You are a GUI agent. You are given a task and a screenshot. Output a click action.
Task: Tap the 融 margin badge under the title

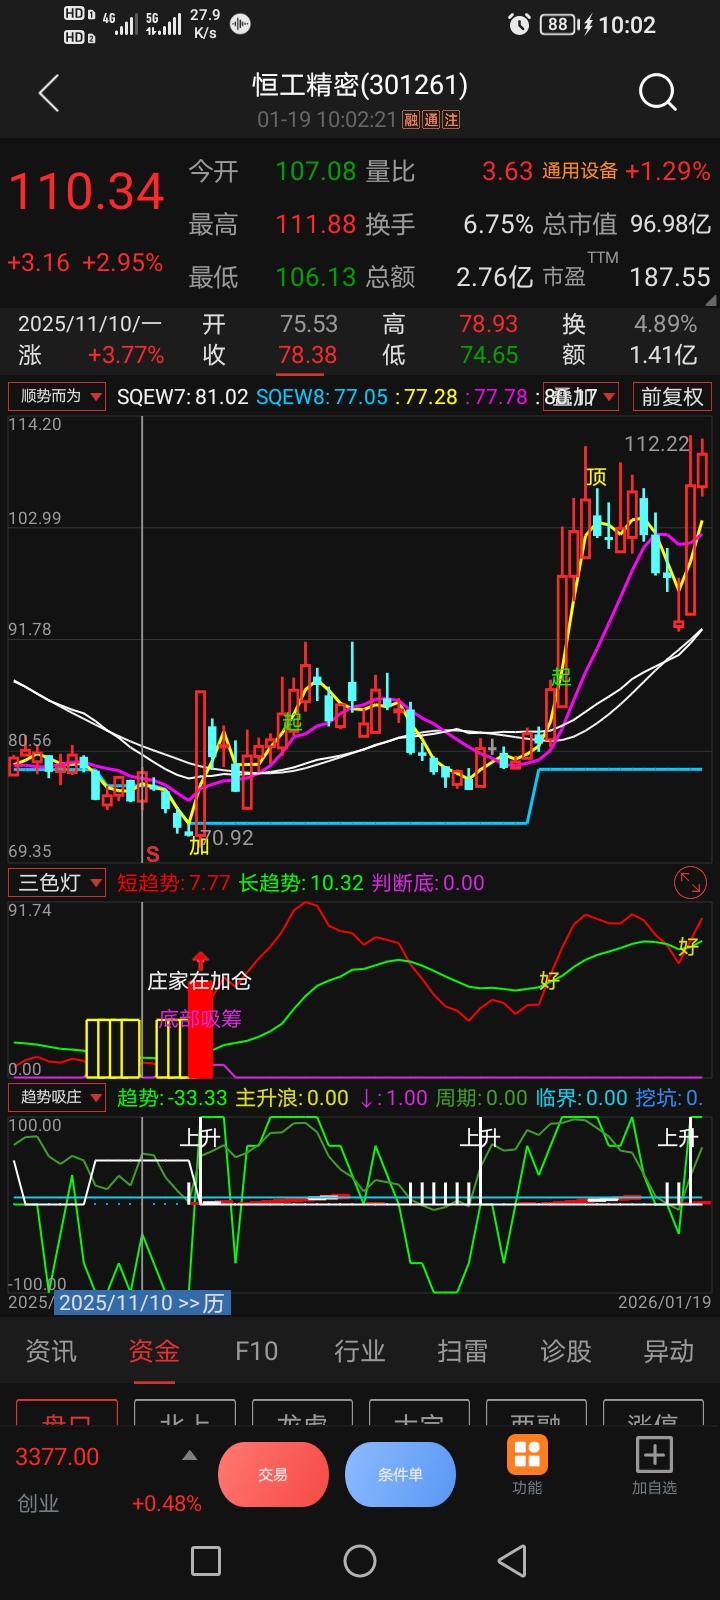[x=411, y=120]
